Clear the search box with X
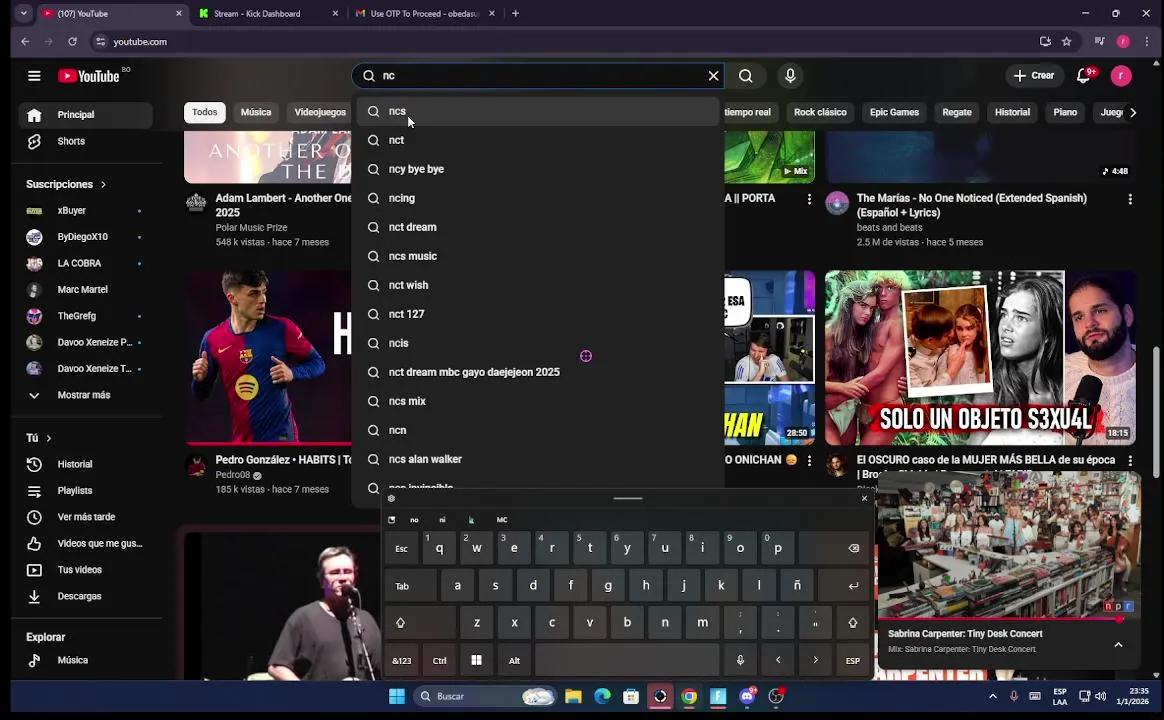This screenshot has width=1164, height=720. tap(713, 76)
